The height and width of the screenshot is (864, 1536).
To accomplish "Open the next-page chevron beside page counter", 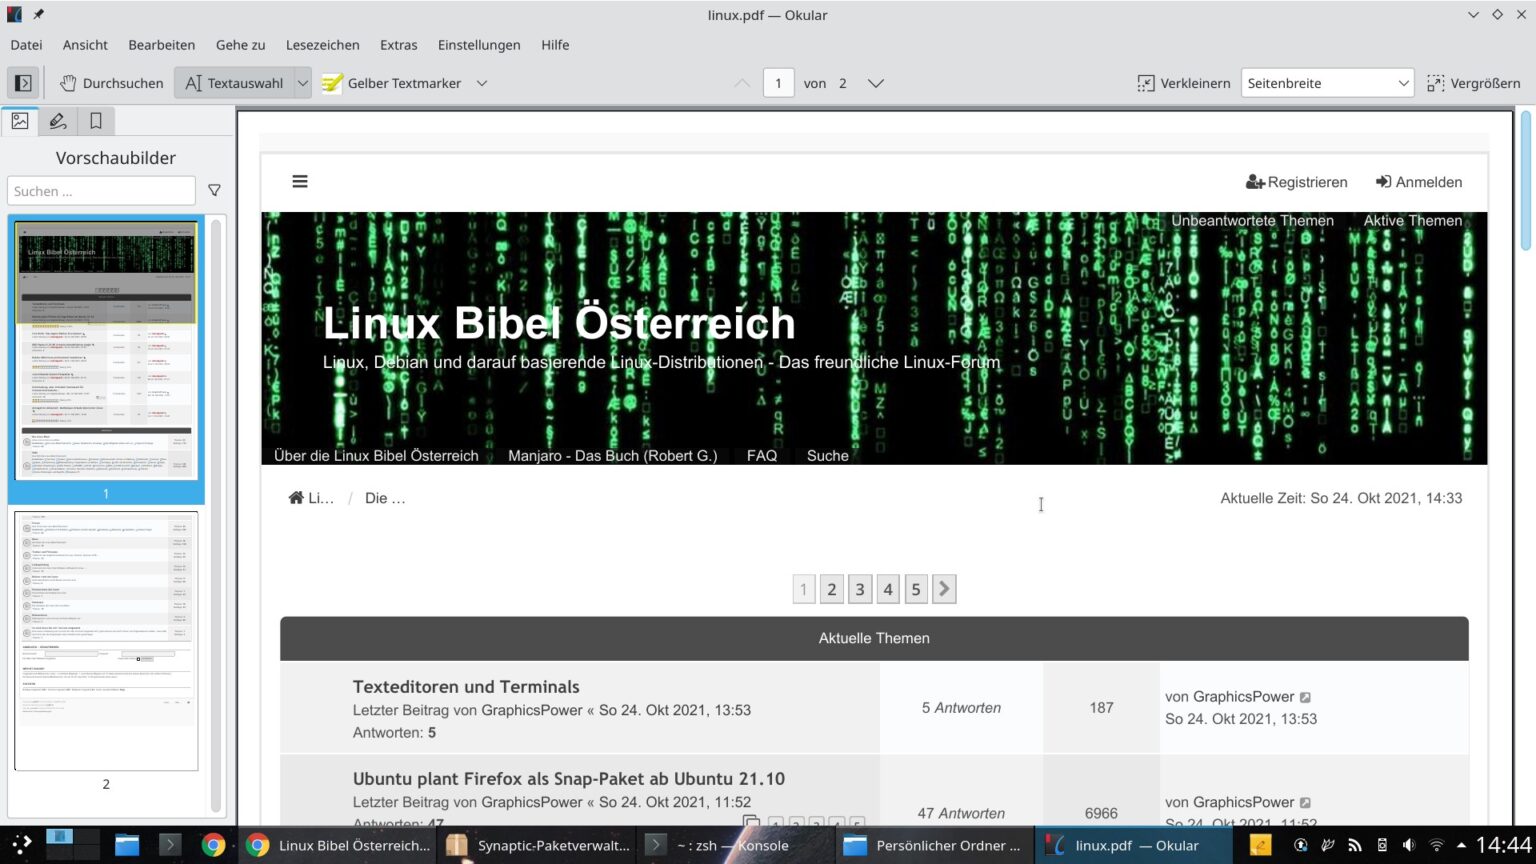I will (875, 83).
